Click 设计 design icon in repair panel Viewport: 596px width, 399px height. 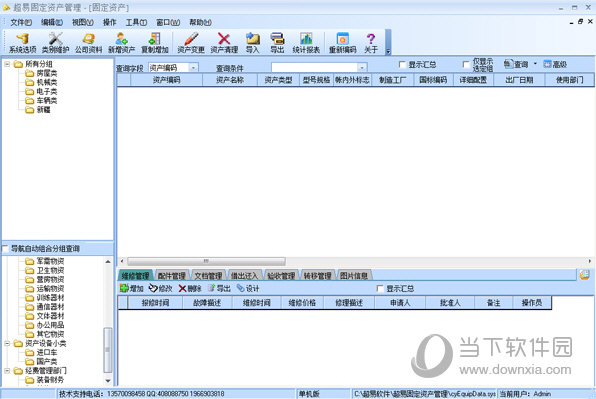tap(248, 288)
